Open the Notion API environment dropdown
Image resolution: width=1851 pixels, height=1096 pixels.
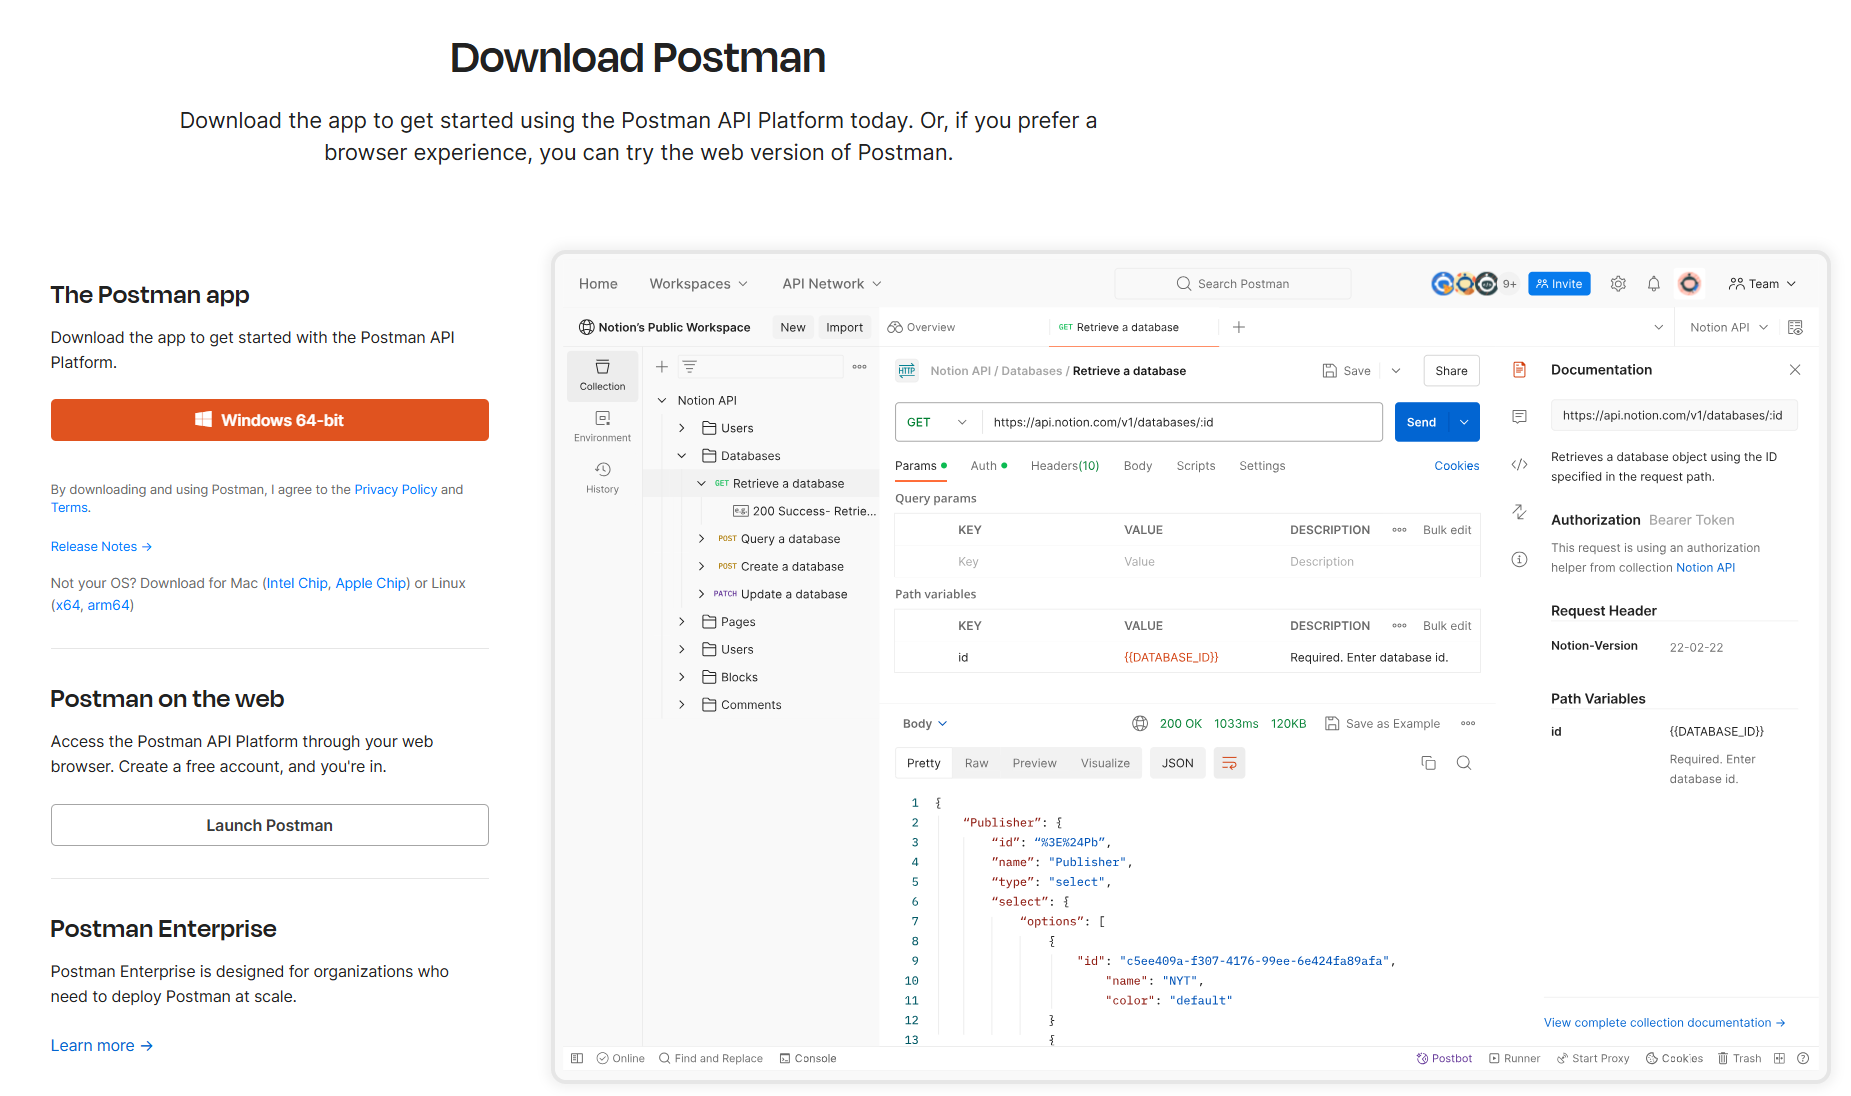click(1729, 327)
